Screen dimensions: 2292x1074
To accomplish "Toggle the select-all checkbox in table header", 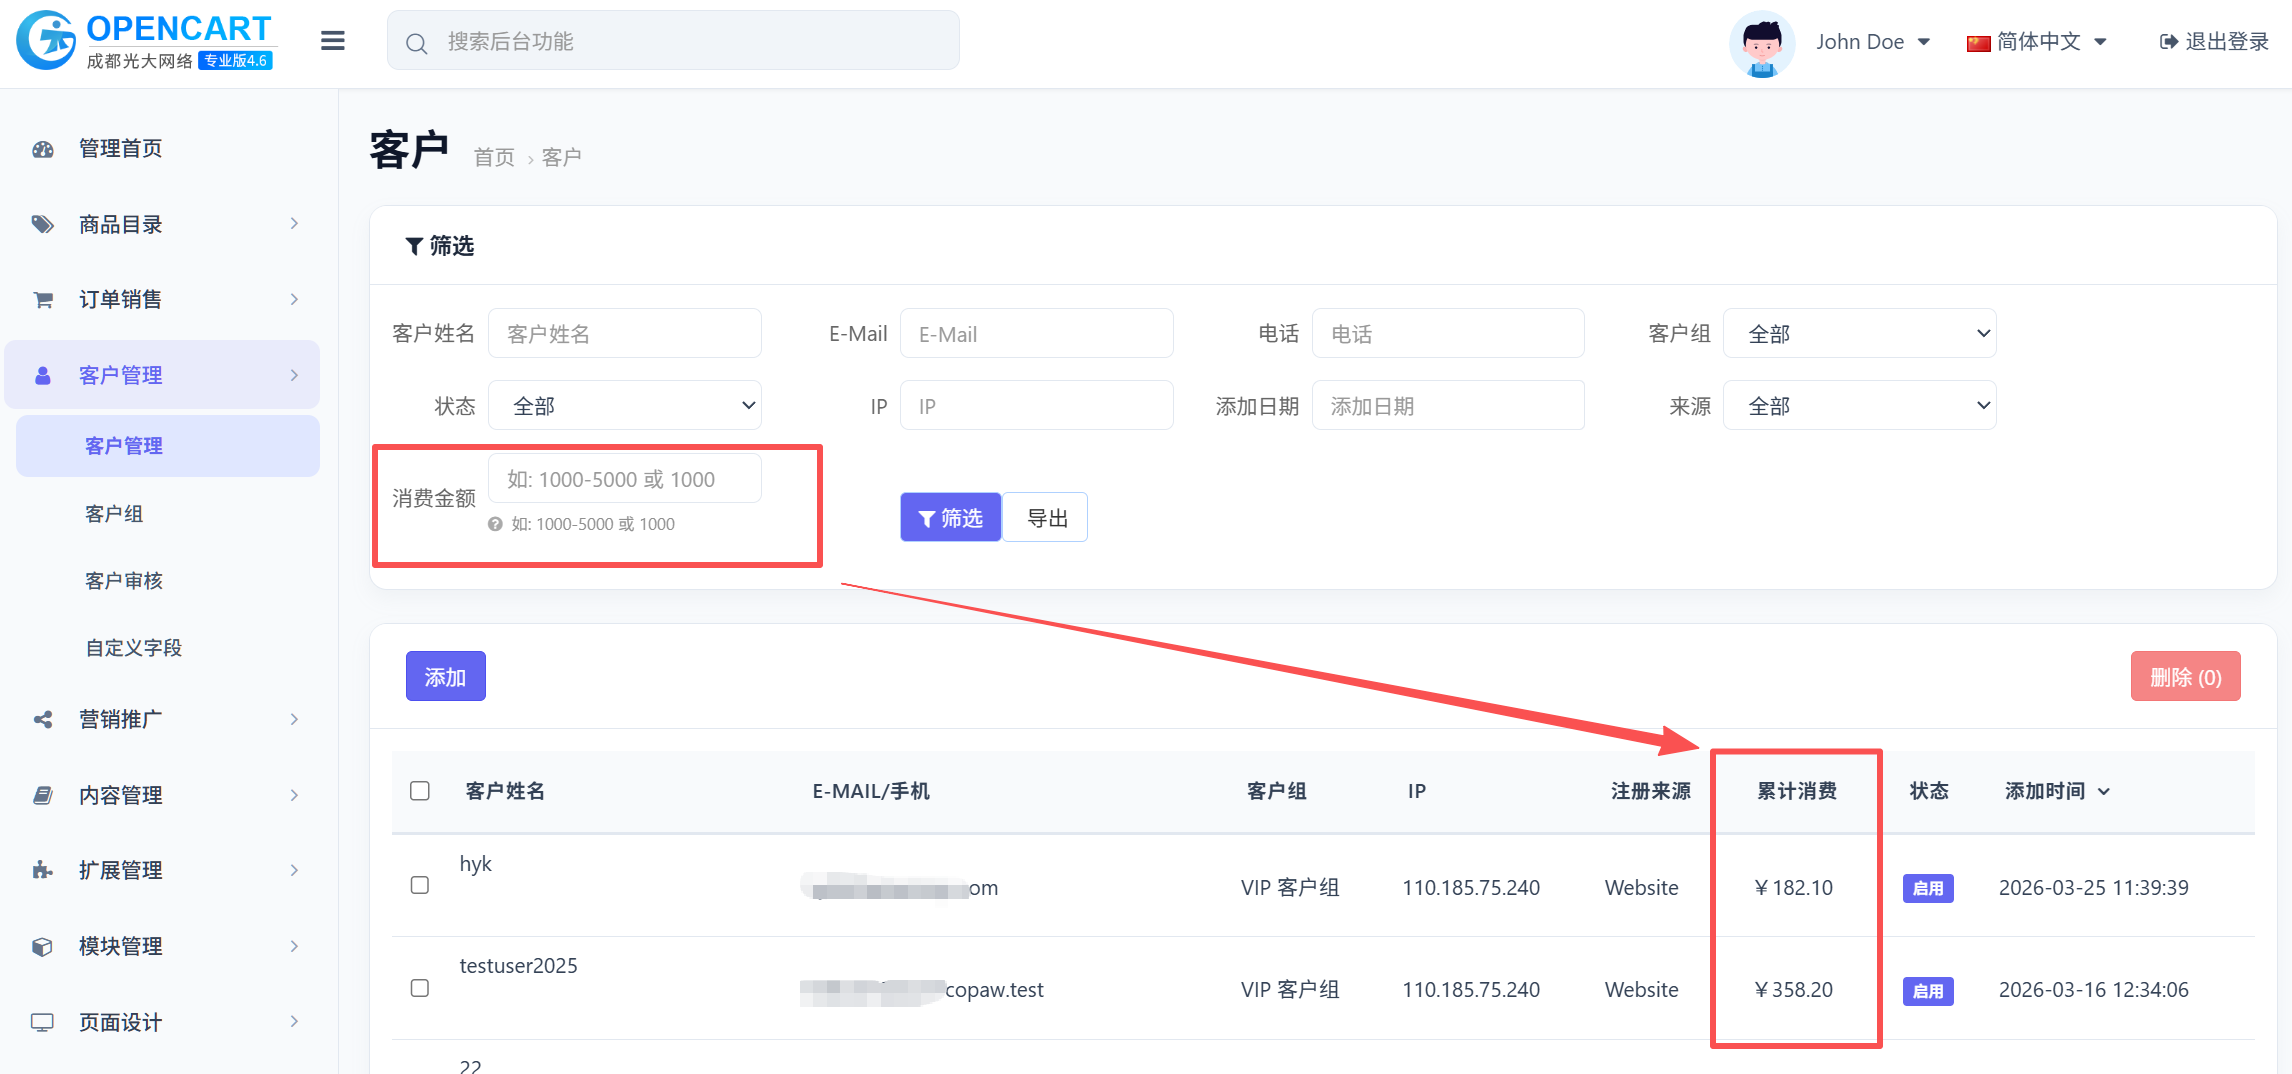I will click(x=420, y=791).
